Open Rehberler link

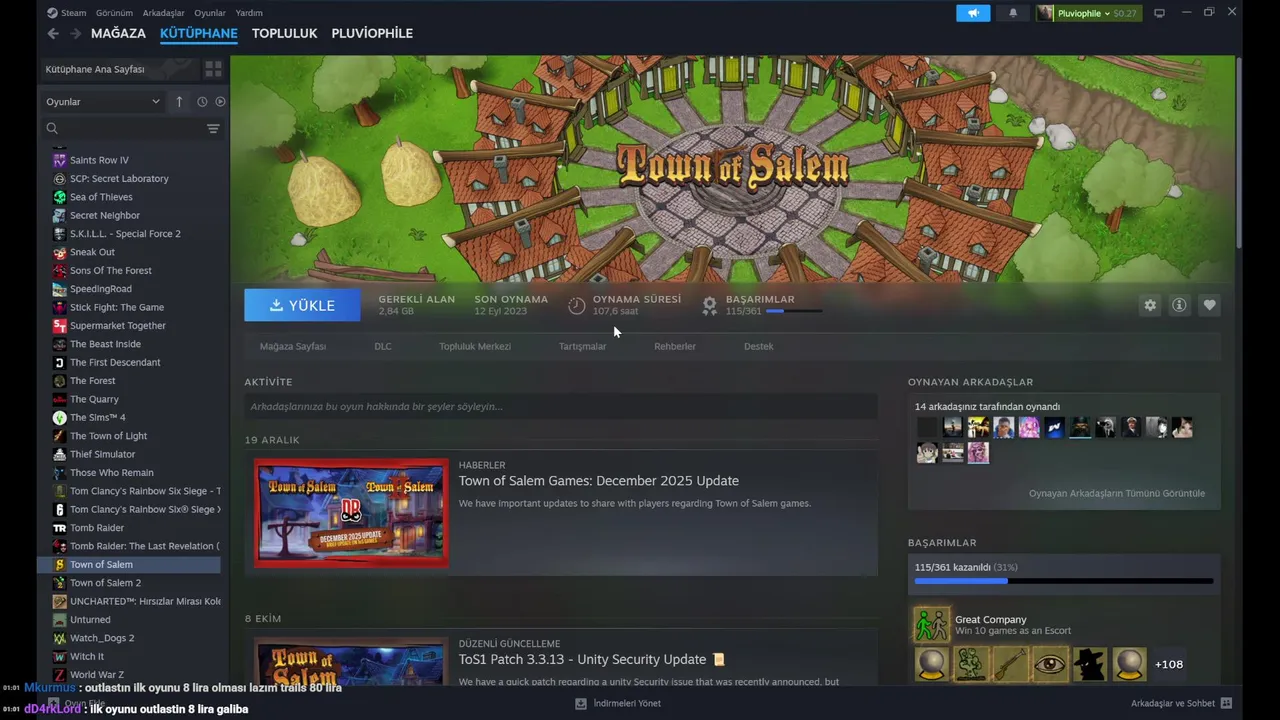click(x=675, y=346)
